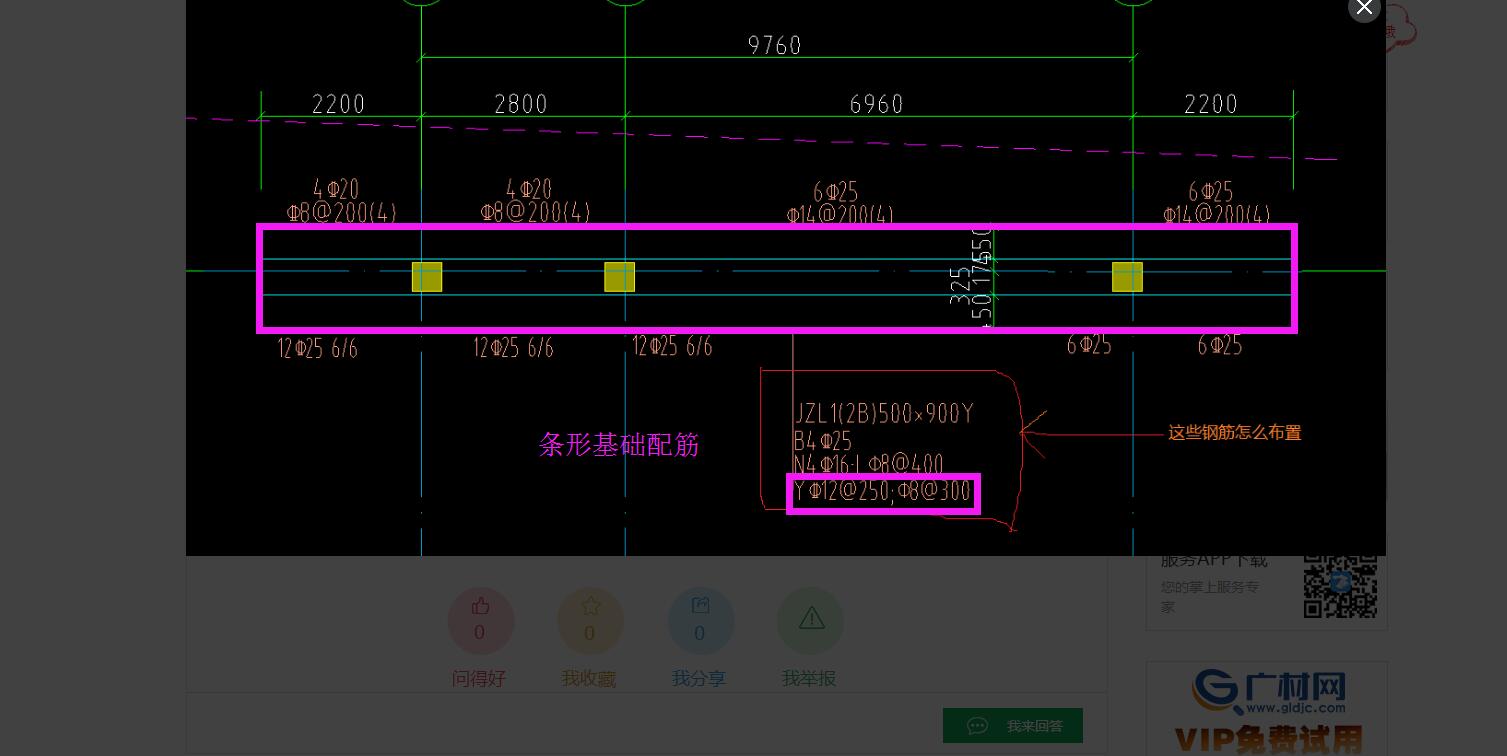Click the 这些钢筋怎么布置 annotation text
This screenshot has width=1507, height=756.
click(x=1235, y=433)
